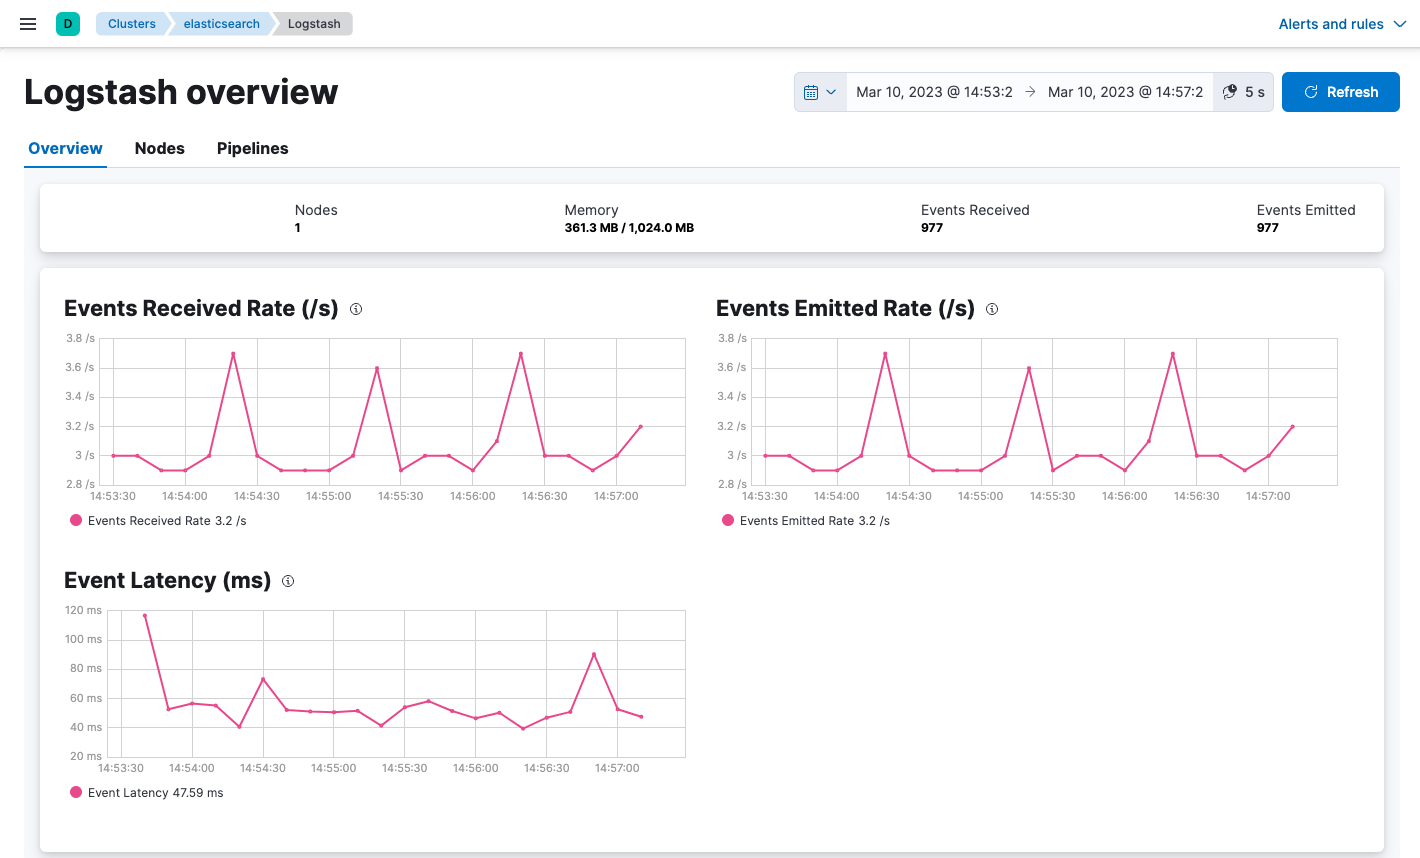Click the info icon next to Events Received Rate

[x=355, y=310]
